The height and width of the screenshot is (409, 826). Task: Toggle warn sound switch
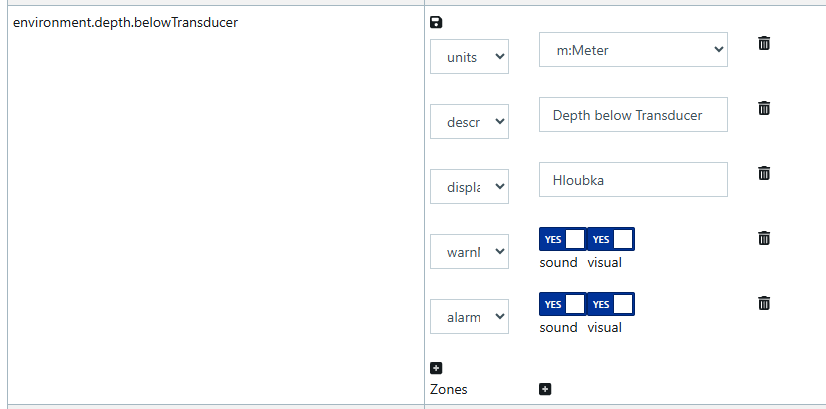click(562, 239)
